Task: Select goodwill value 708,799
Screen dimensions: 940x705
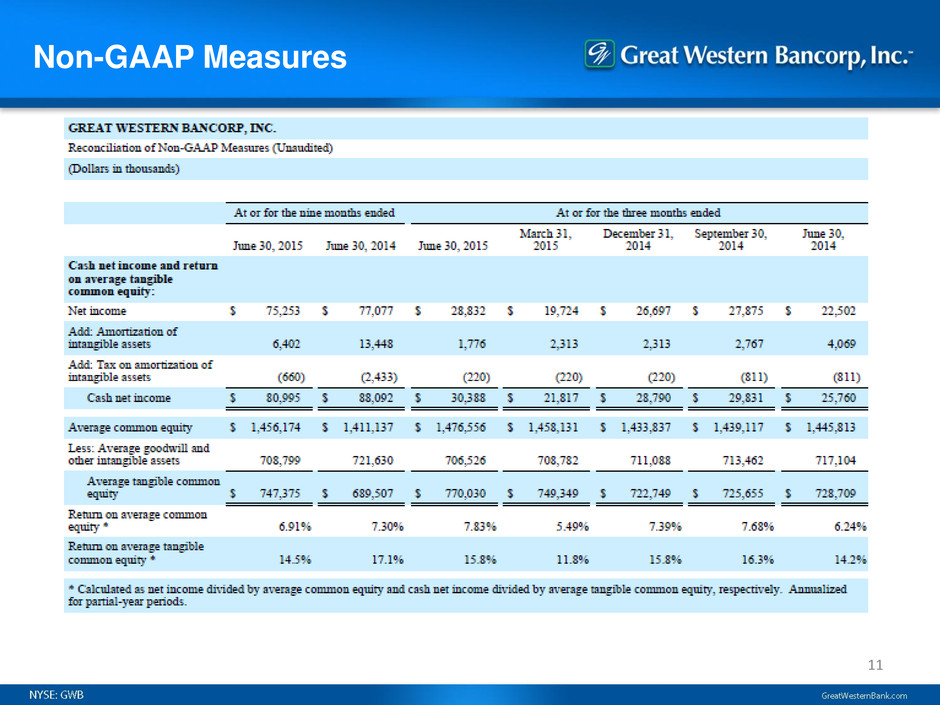Action: click(x=280, y=461)
